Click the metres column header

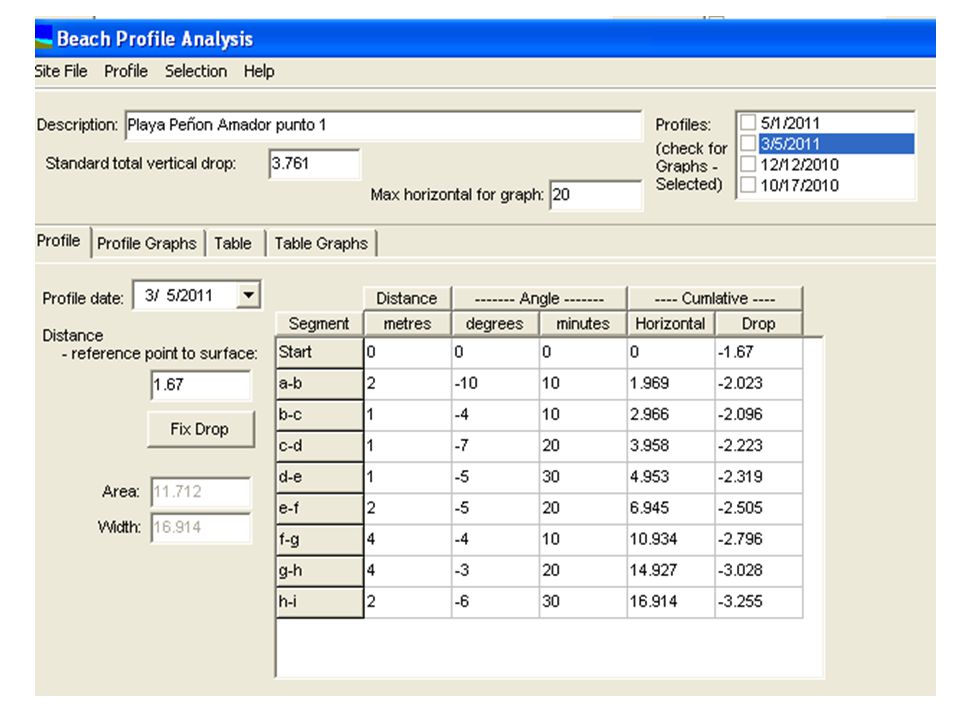pos(407,323)
